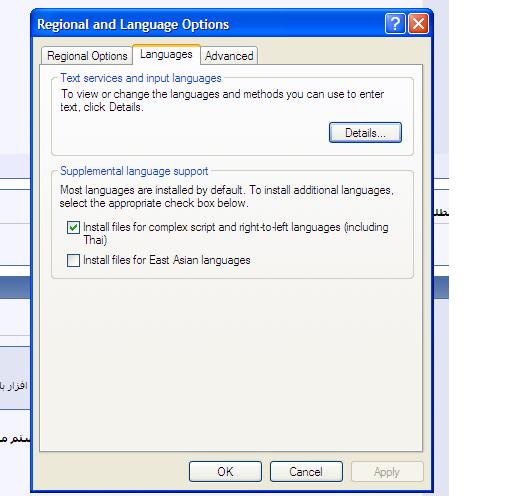Viewport: 512px width, 496px height.
Task: Enable the East Asian languages checkbox
Action: pyautogui.click(x=73, y=260)
